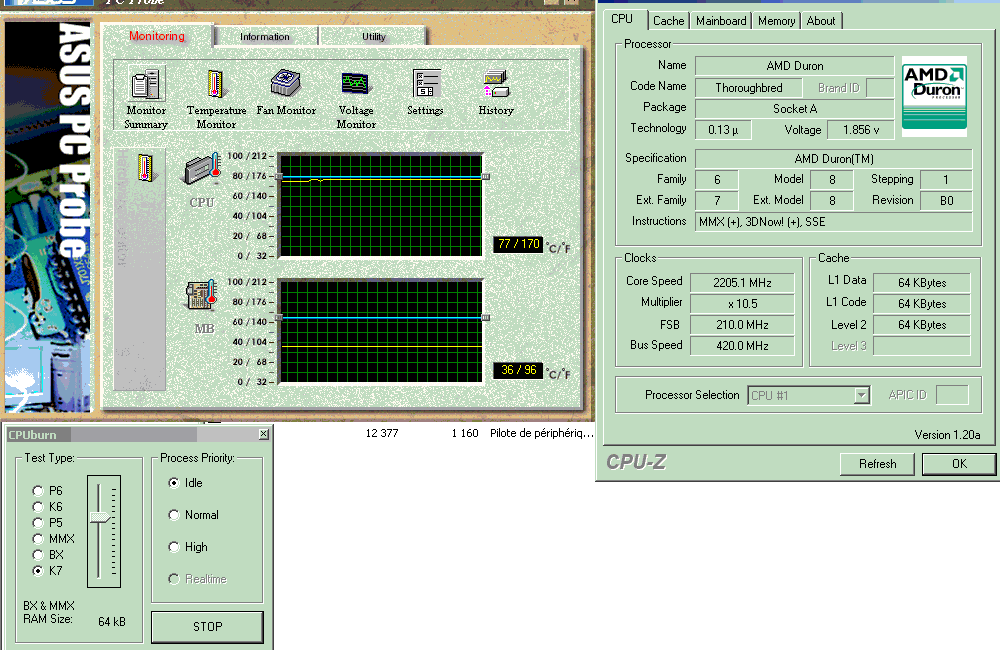Viewport: 1000px width, 650px height.
Task: Choose the MMX test type
Action: [x=39, y=539]
